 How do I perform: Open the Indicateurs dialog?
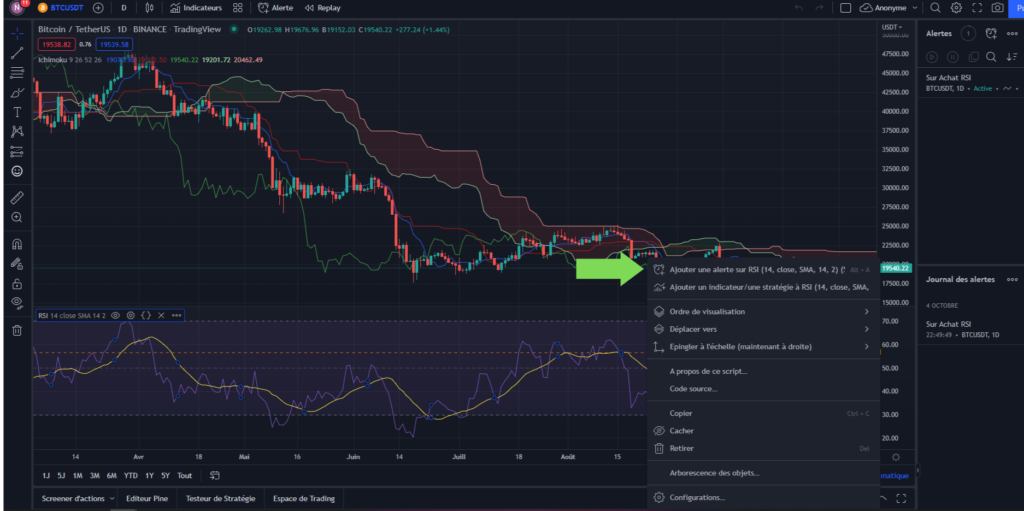tap(196, 8)
